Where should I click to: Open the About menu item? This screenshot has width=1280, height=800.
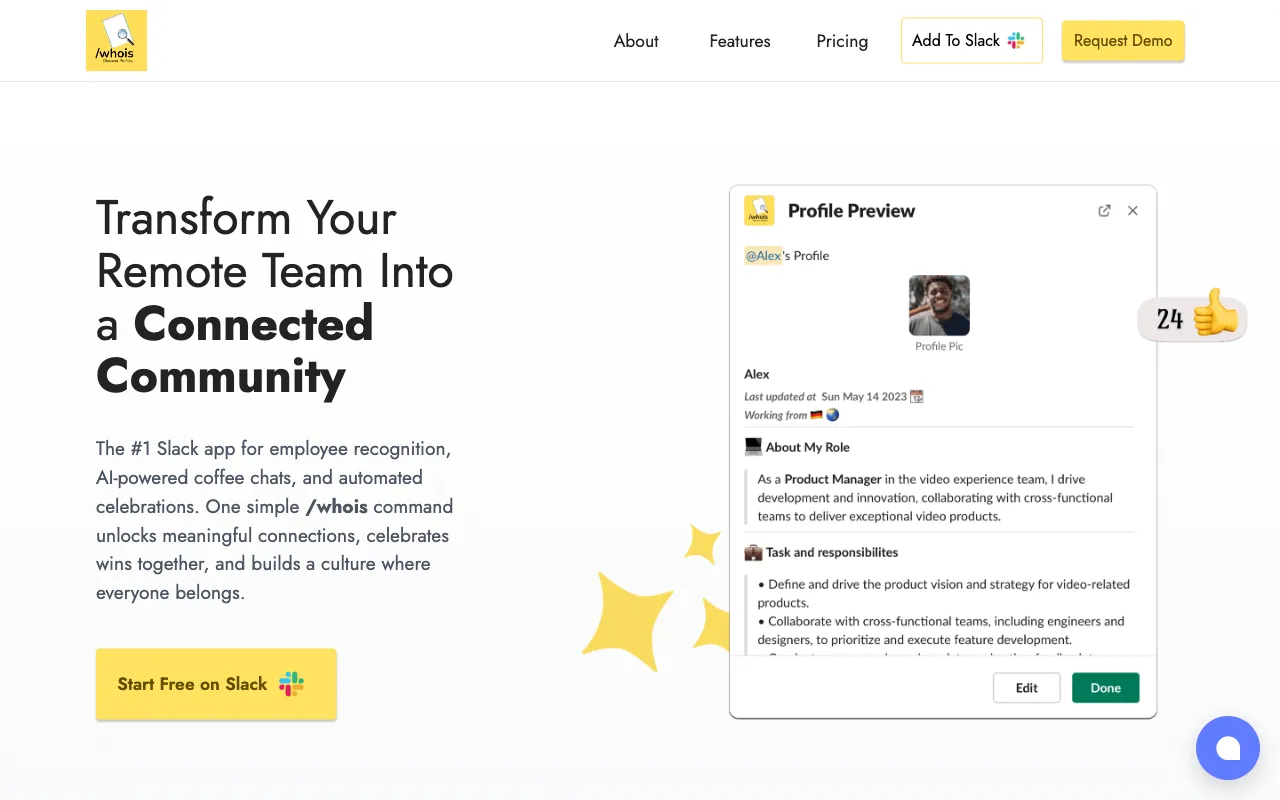click(636, 41)
